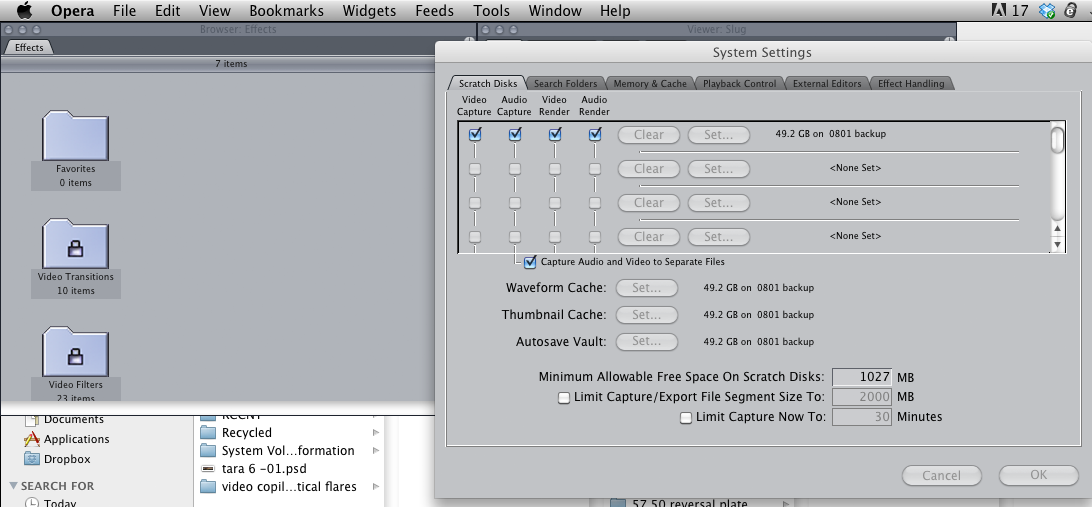
Task: Click the Minimum Allowable Free Space field
Action: tap(861, 377)
